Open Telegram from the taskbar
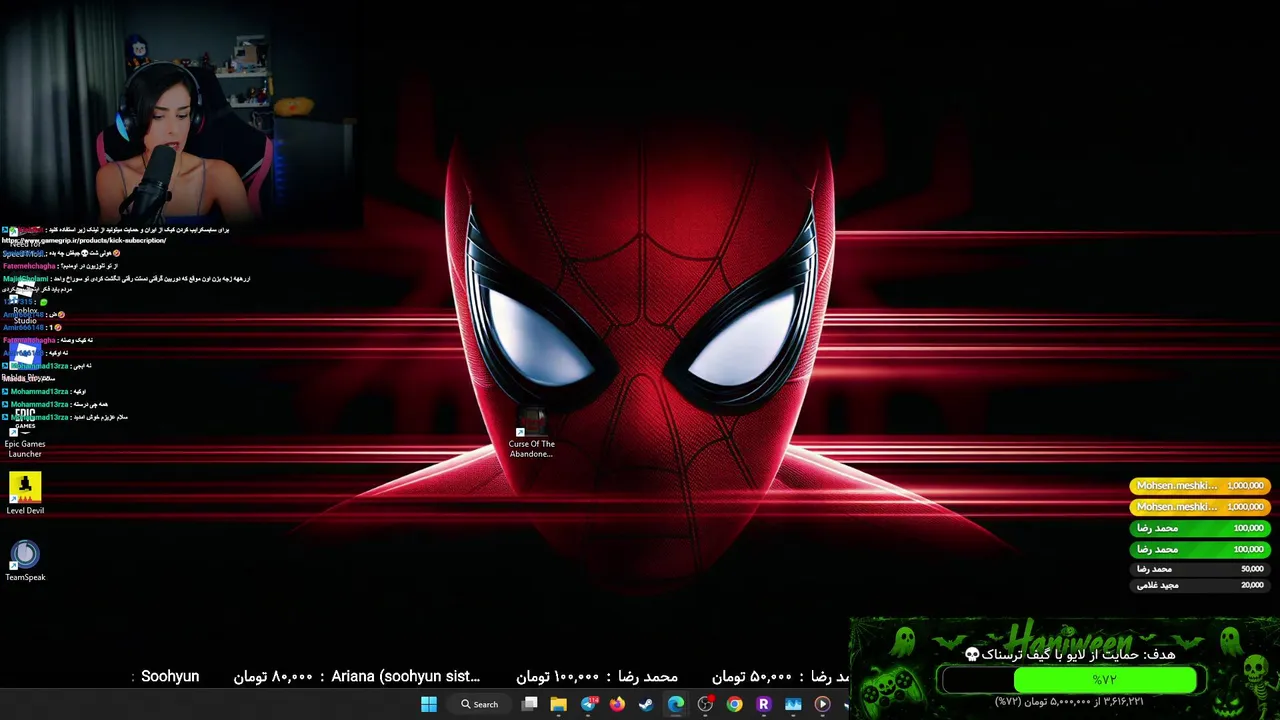This screenshot has height=720, width=1280. click(x=588, y=704)
